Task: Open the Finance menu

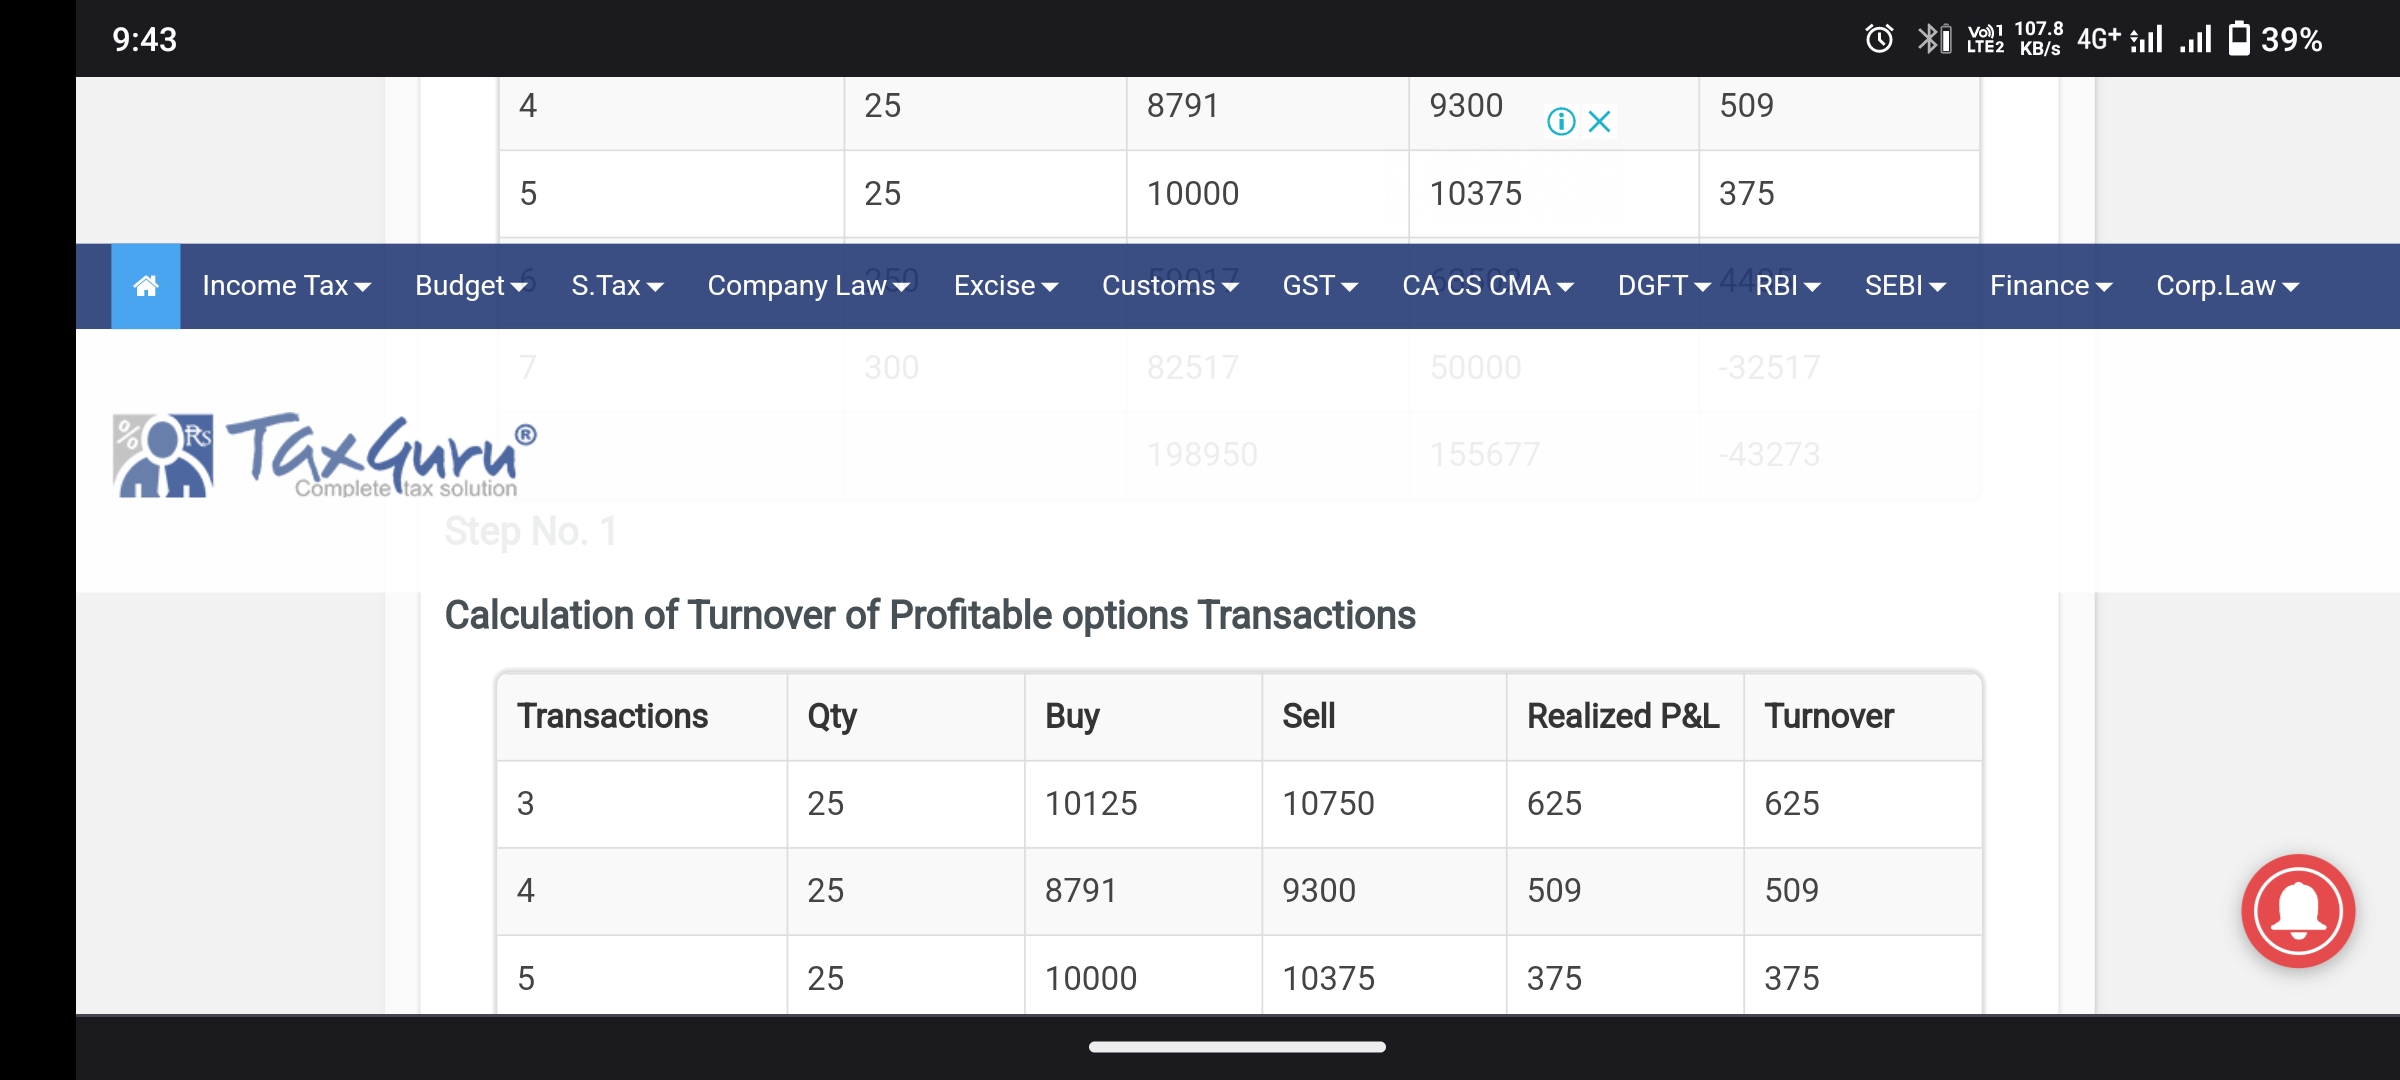Action: click(x=2050, y=286)
